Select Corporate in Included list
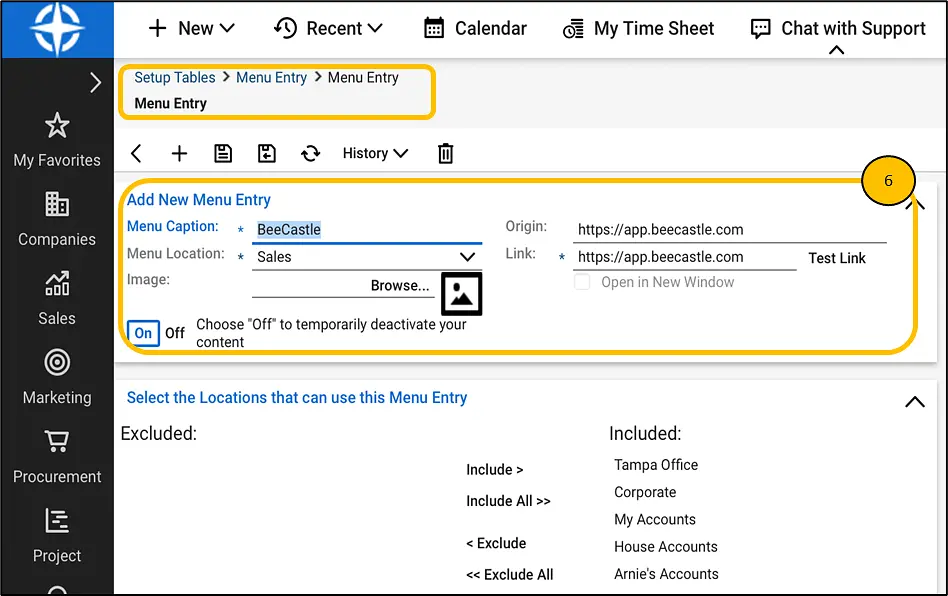948x596 pixels. pos(645,492)
